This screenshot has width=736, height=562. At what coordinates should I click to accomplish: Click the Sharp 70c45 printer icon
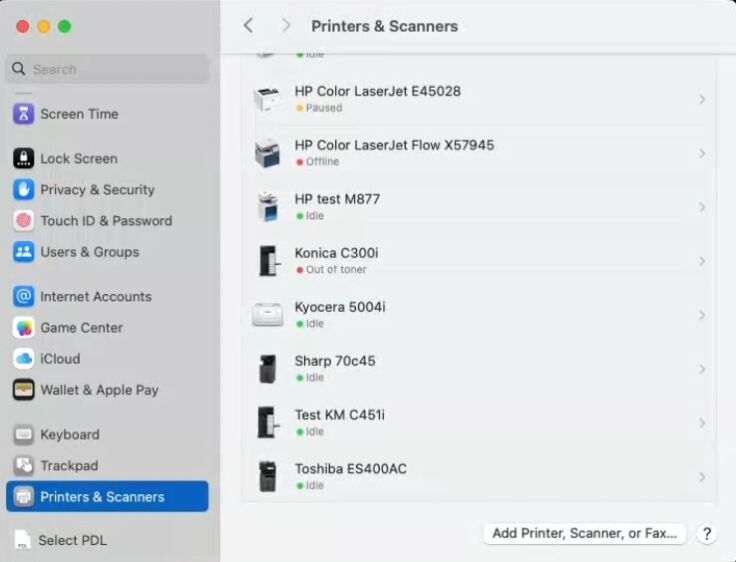tap(267, 369)
